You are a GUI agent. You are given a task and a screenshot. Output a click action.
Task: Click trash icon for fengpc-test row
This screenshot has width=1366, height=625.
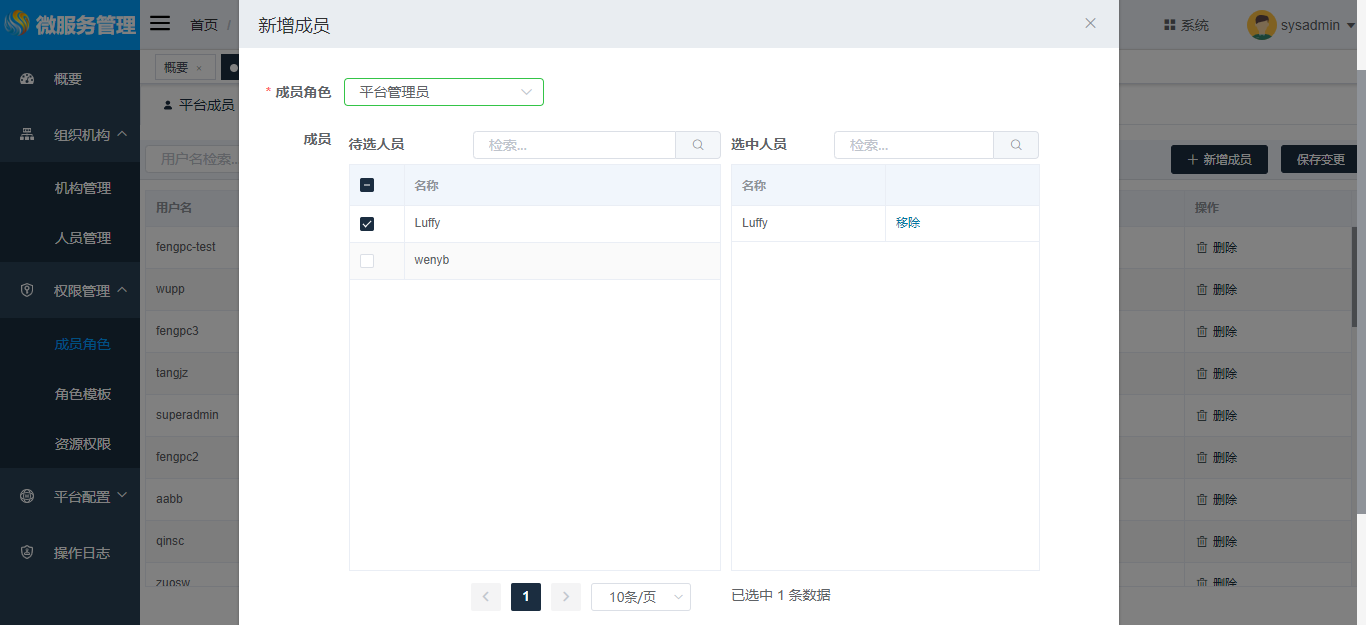[x=1202, y=247]
